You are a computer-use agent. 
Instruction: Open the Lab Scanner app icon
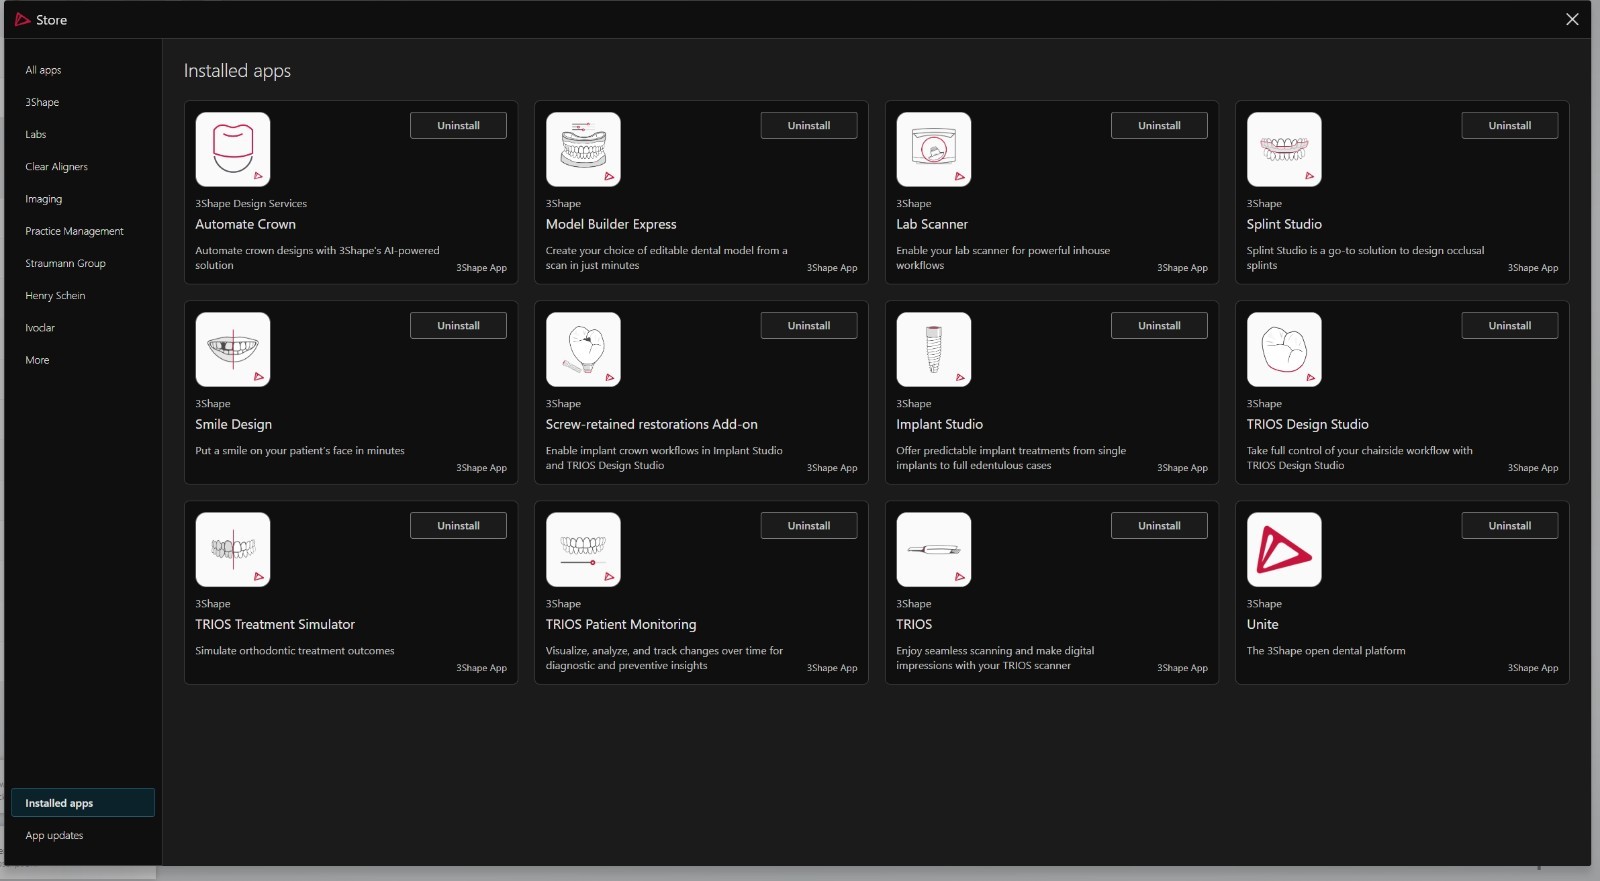(934, 149)
